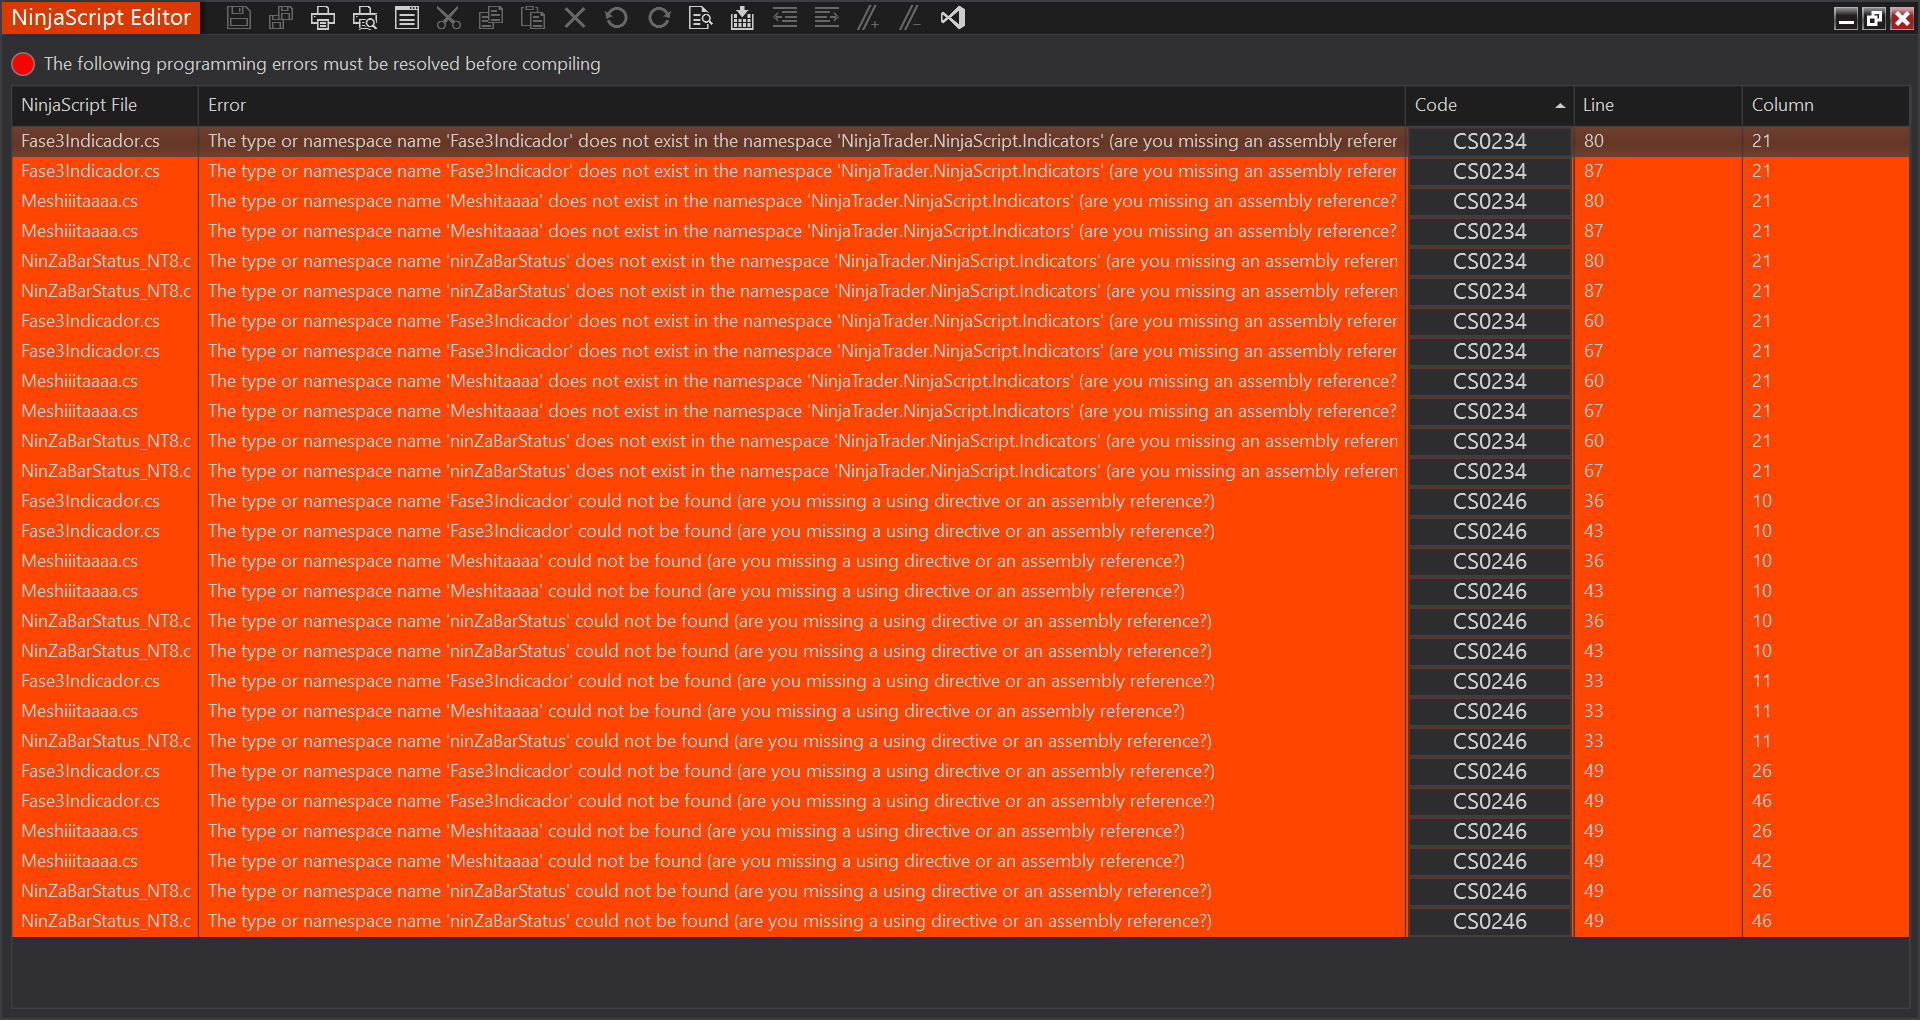Decrease indent of selected lines
Screen dimensions: 1920x1020
click(785, 18)
